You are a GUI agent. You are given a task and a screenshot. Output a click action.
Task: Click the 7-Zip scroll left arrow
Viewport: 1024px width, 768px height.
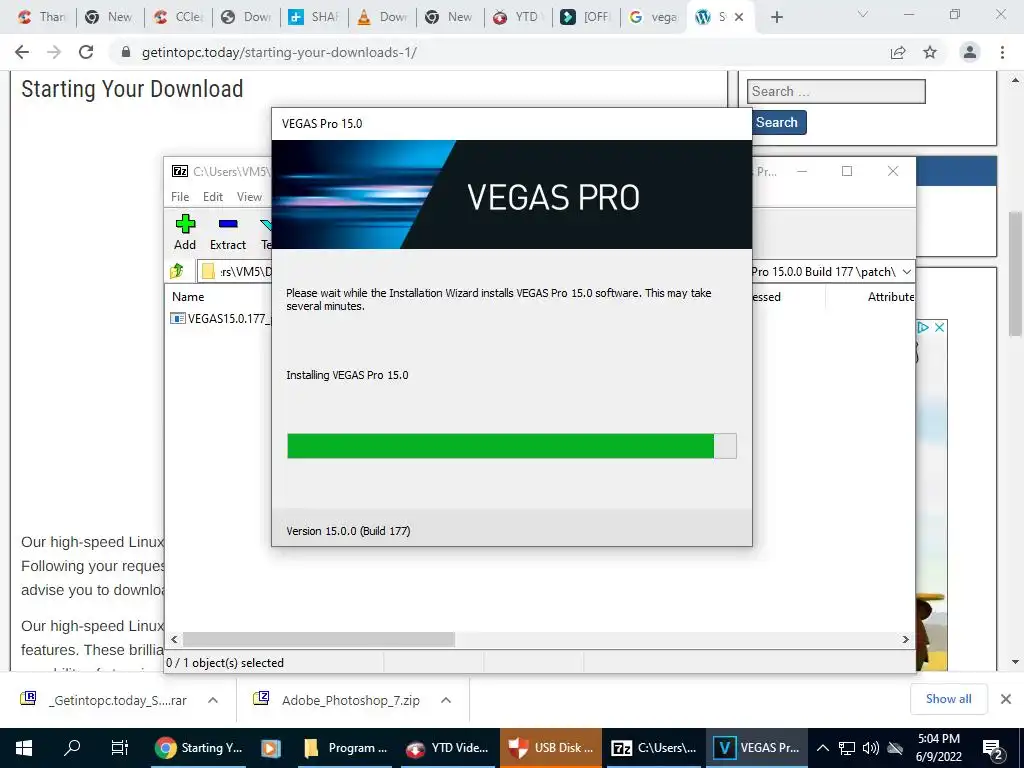[174, 639]
